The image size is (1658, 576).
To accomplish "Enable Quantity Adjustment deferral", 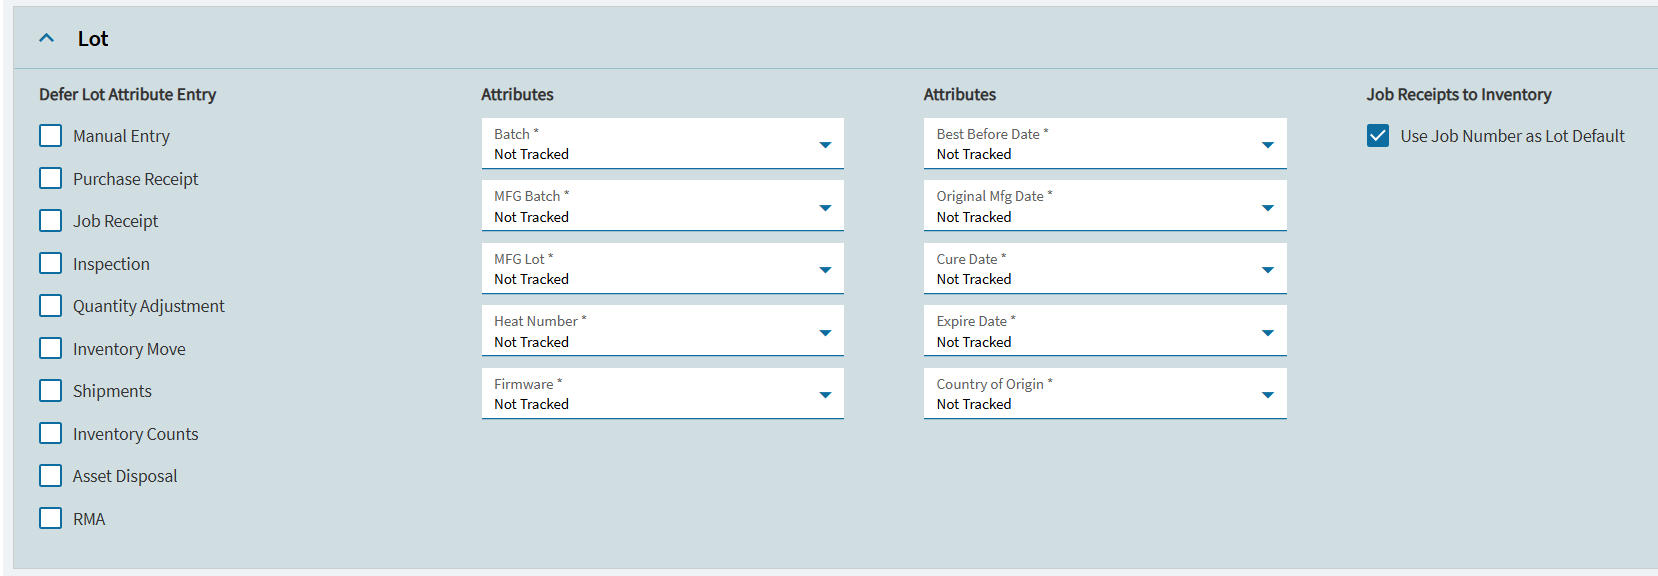I will pos(51,306).
